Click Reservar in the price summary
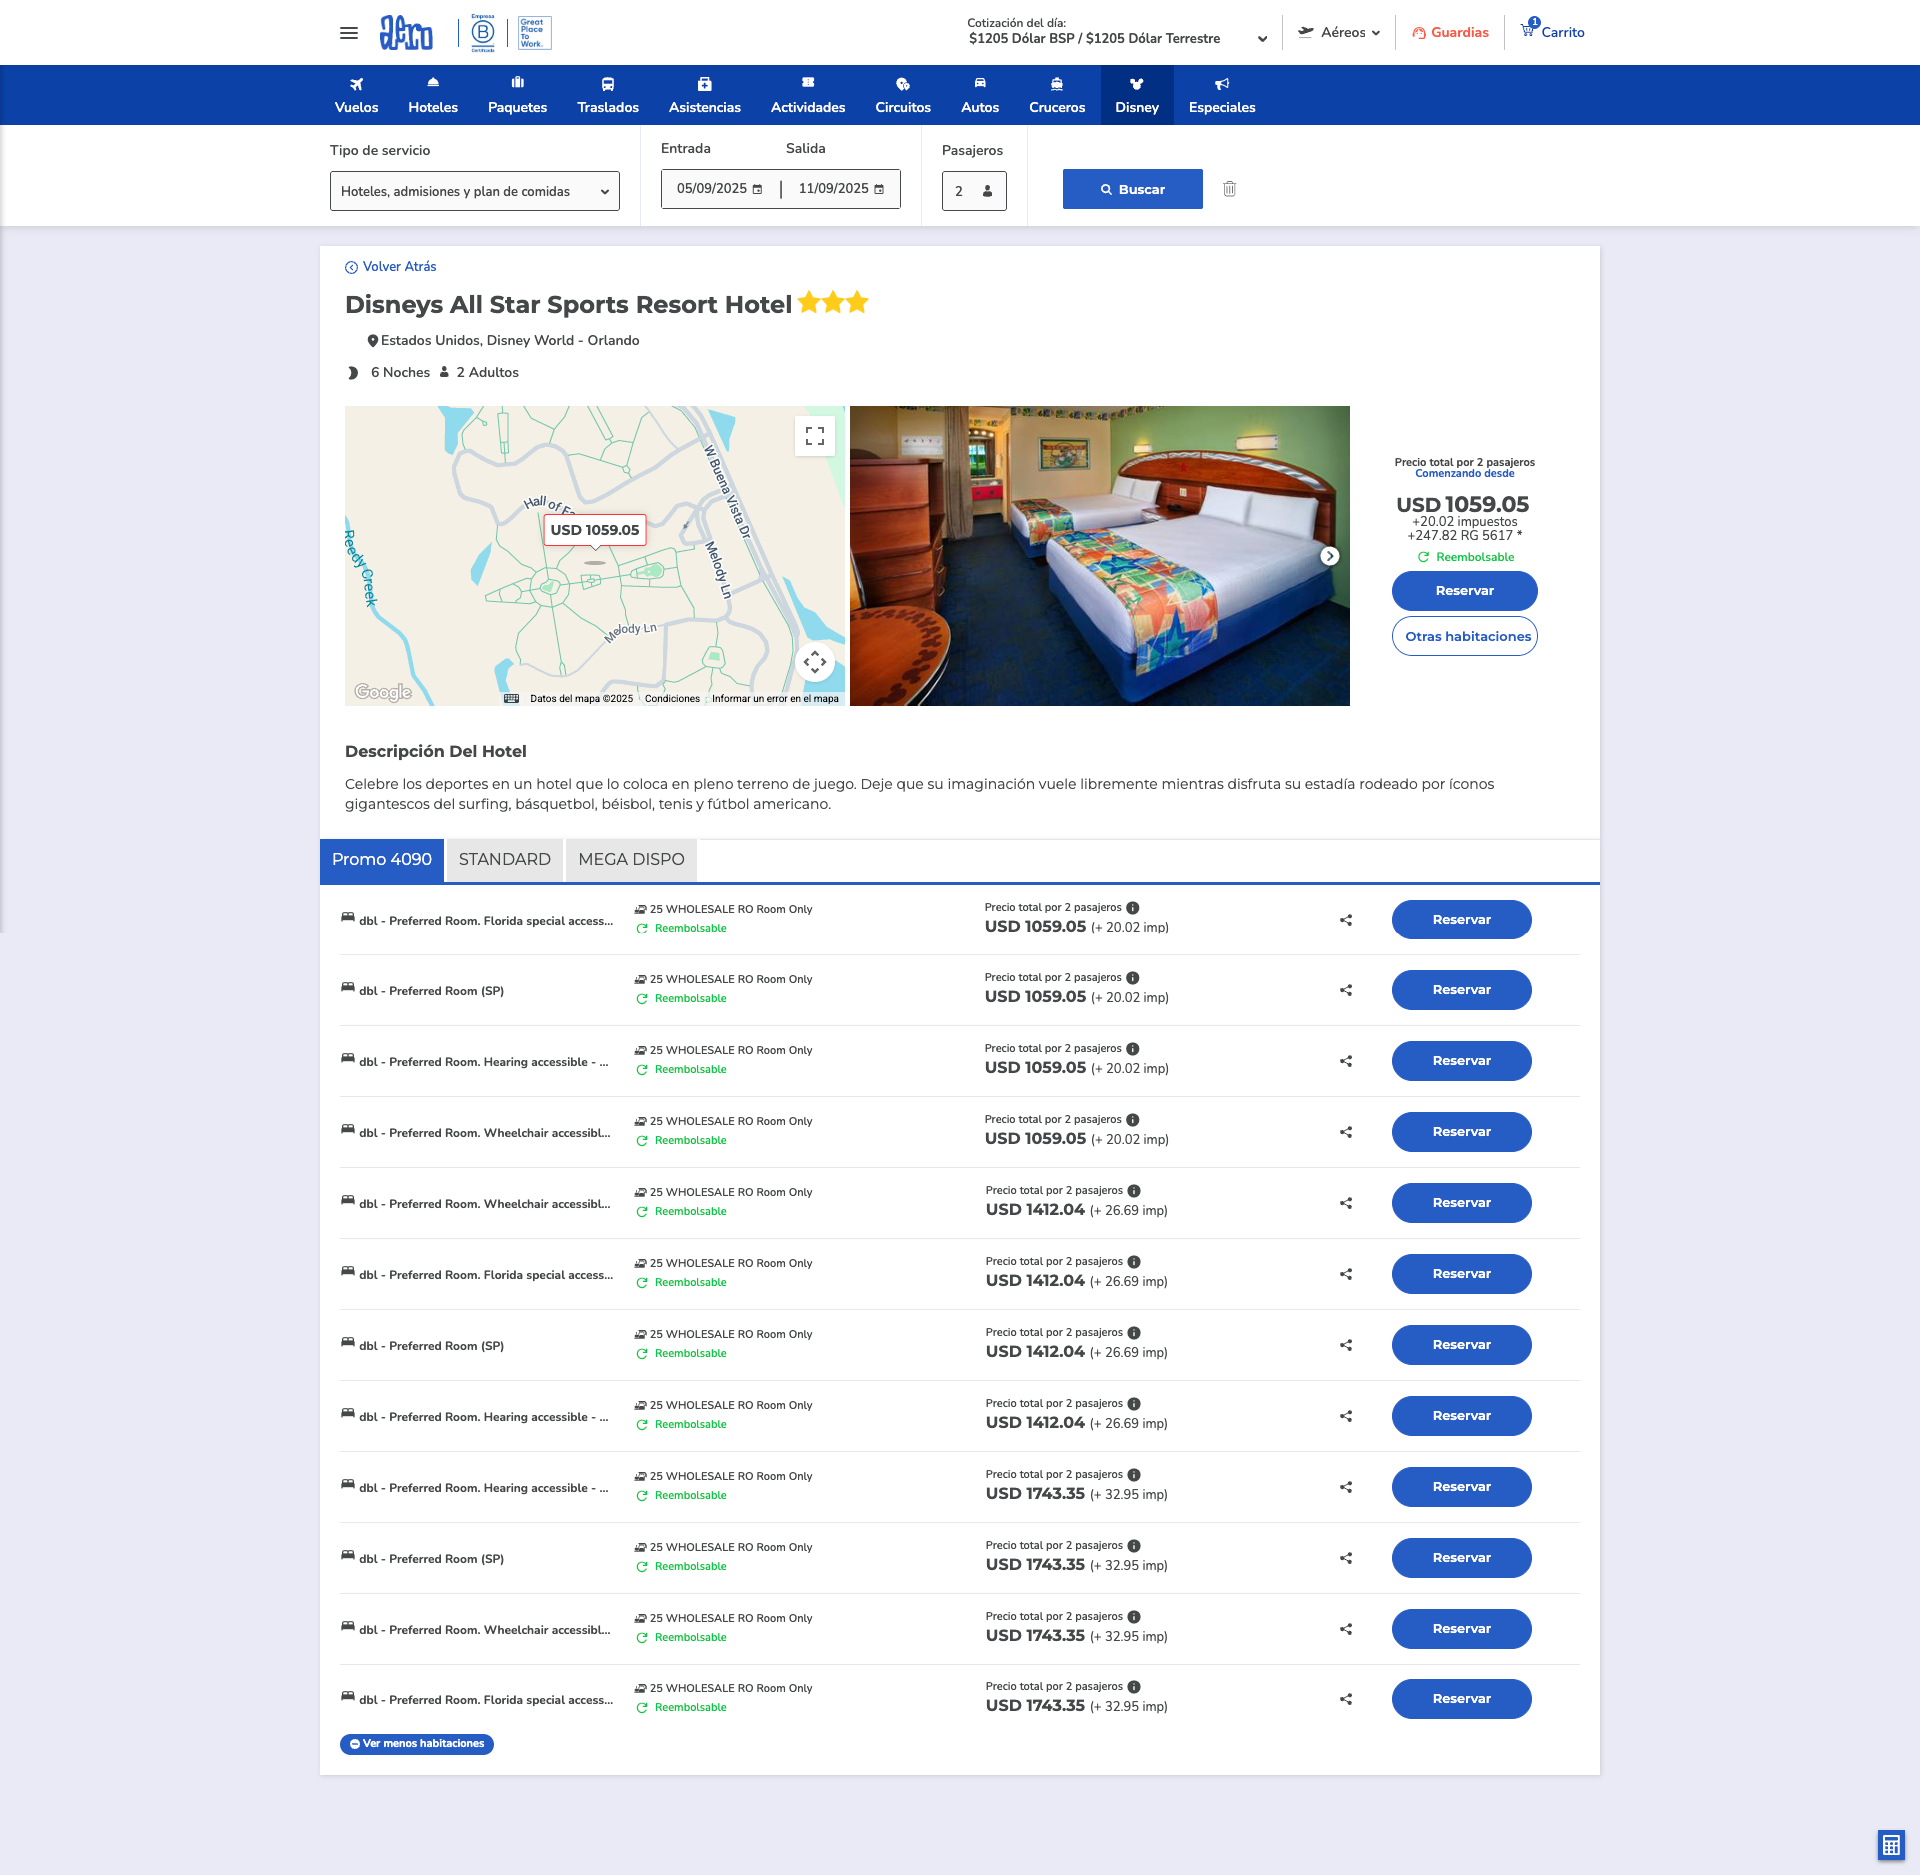Viewport: 1920px width, 1875px height. pyautogui.click(x=1465, y=591)
